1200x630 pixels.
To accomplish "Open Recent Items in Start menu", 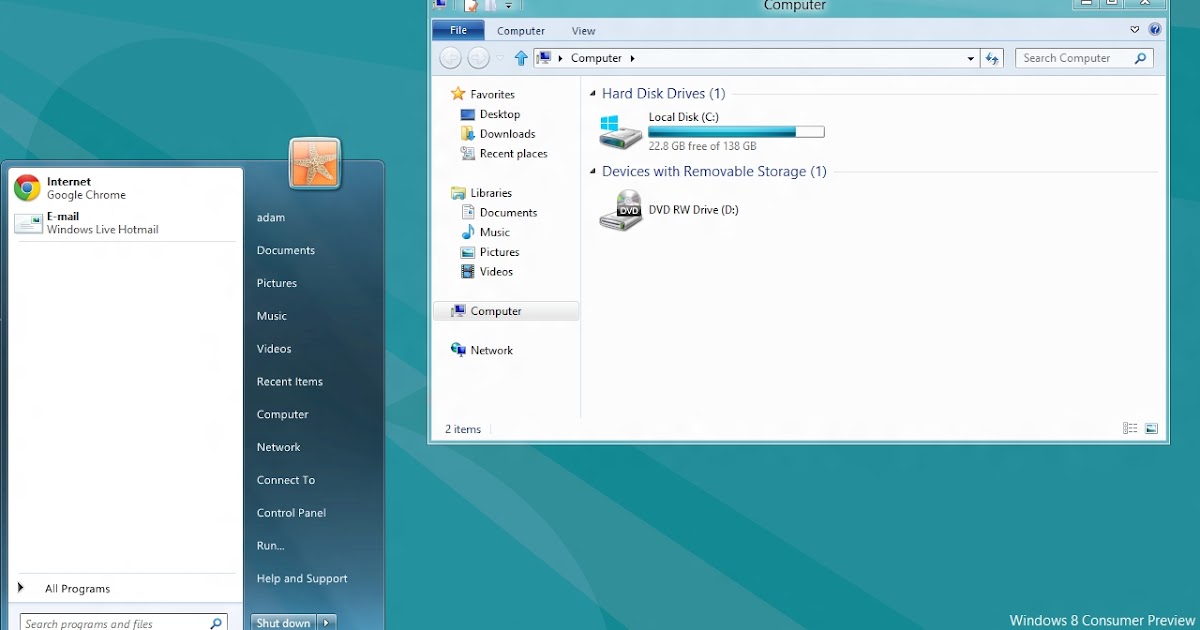I will [x=290, y=382].
